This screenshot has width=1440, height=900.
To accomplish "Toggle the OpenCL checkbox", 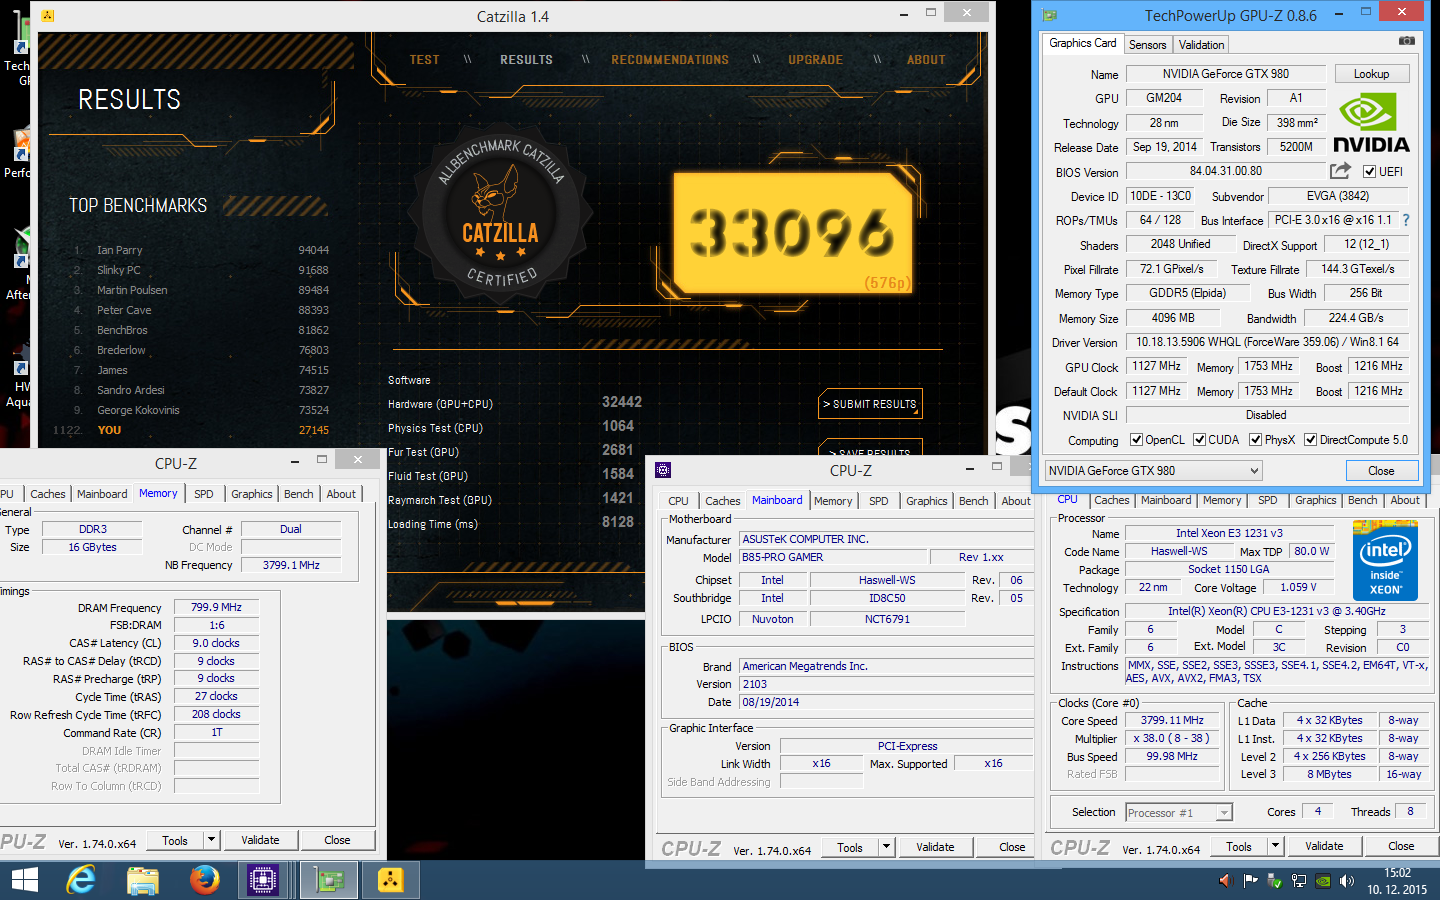I will click(x=1136, y=440).
